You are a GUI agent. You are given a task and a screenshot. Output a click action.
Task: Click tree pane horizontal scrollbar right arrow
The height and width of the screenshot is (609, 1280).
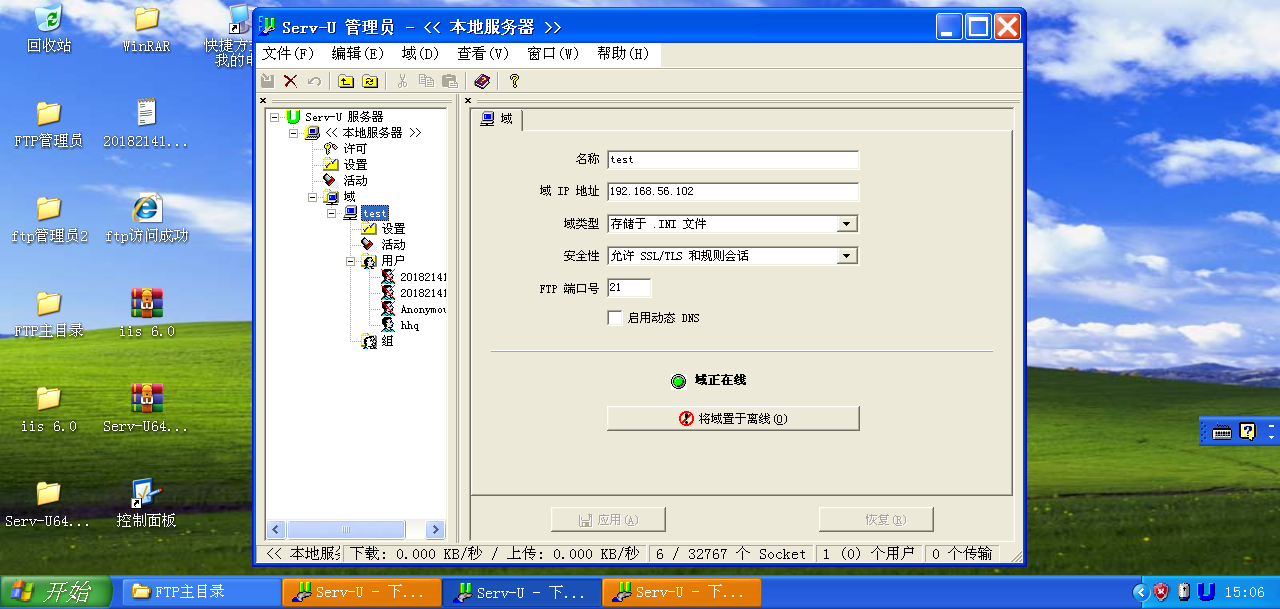pyautogui.click(x=435, y=530)
